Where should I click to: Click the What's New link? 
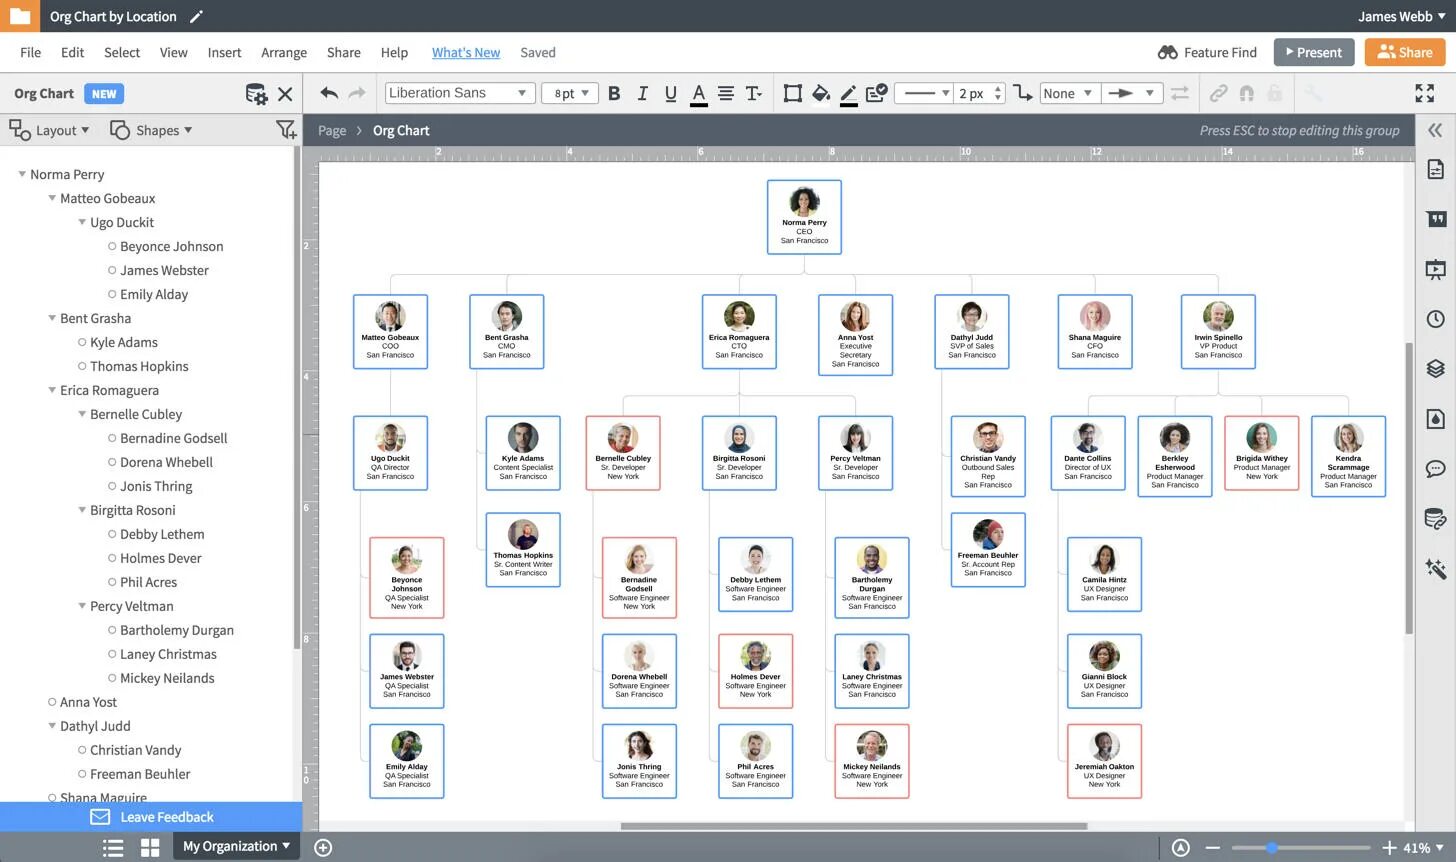pyautogui.click(x=466, y=52)
